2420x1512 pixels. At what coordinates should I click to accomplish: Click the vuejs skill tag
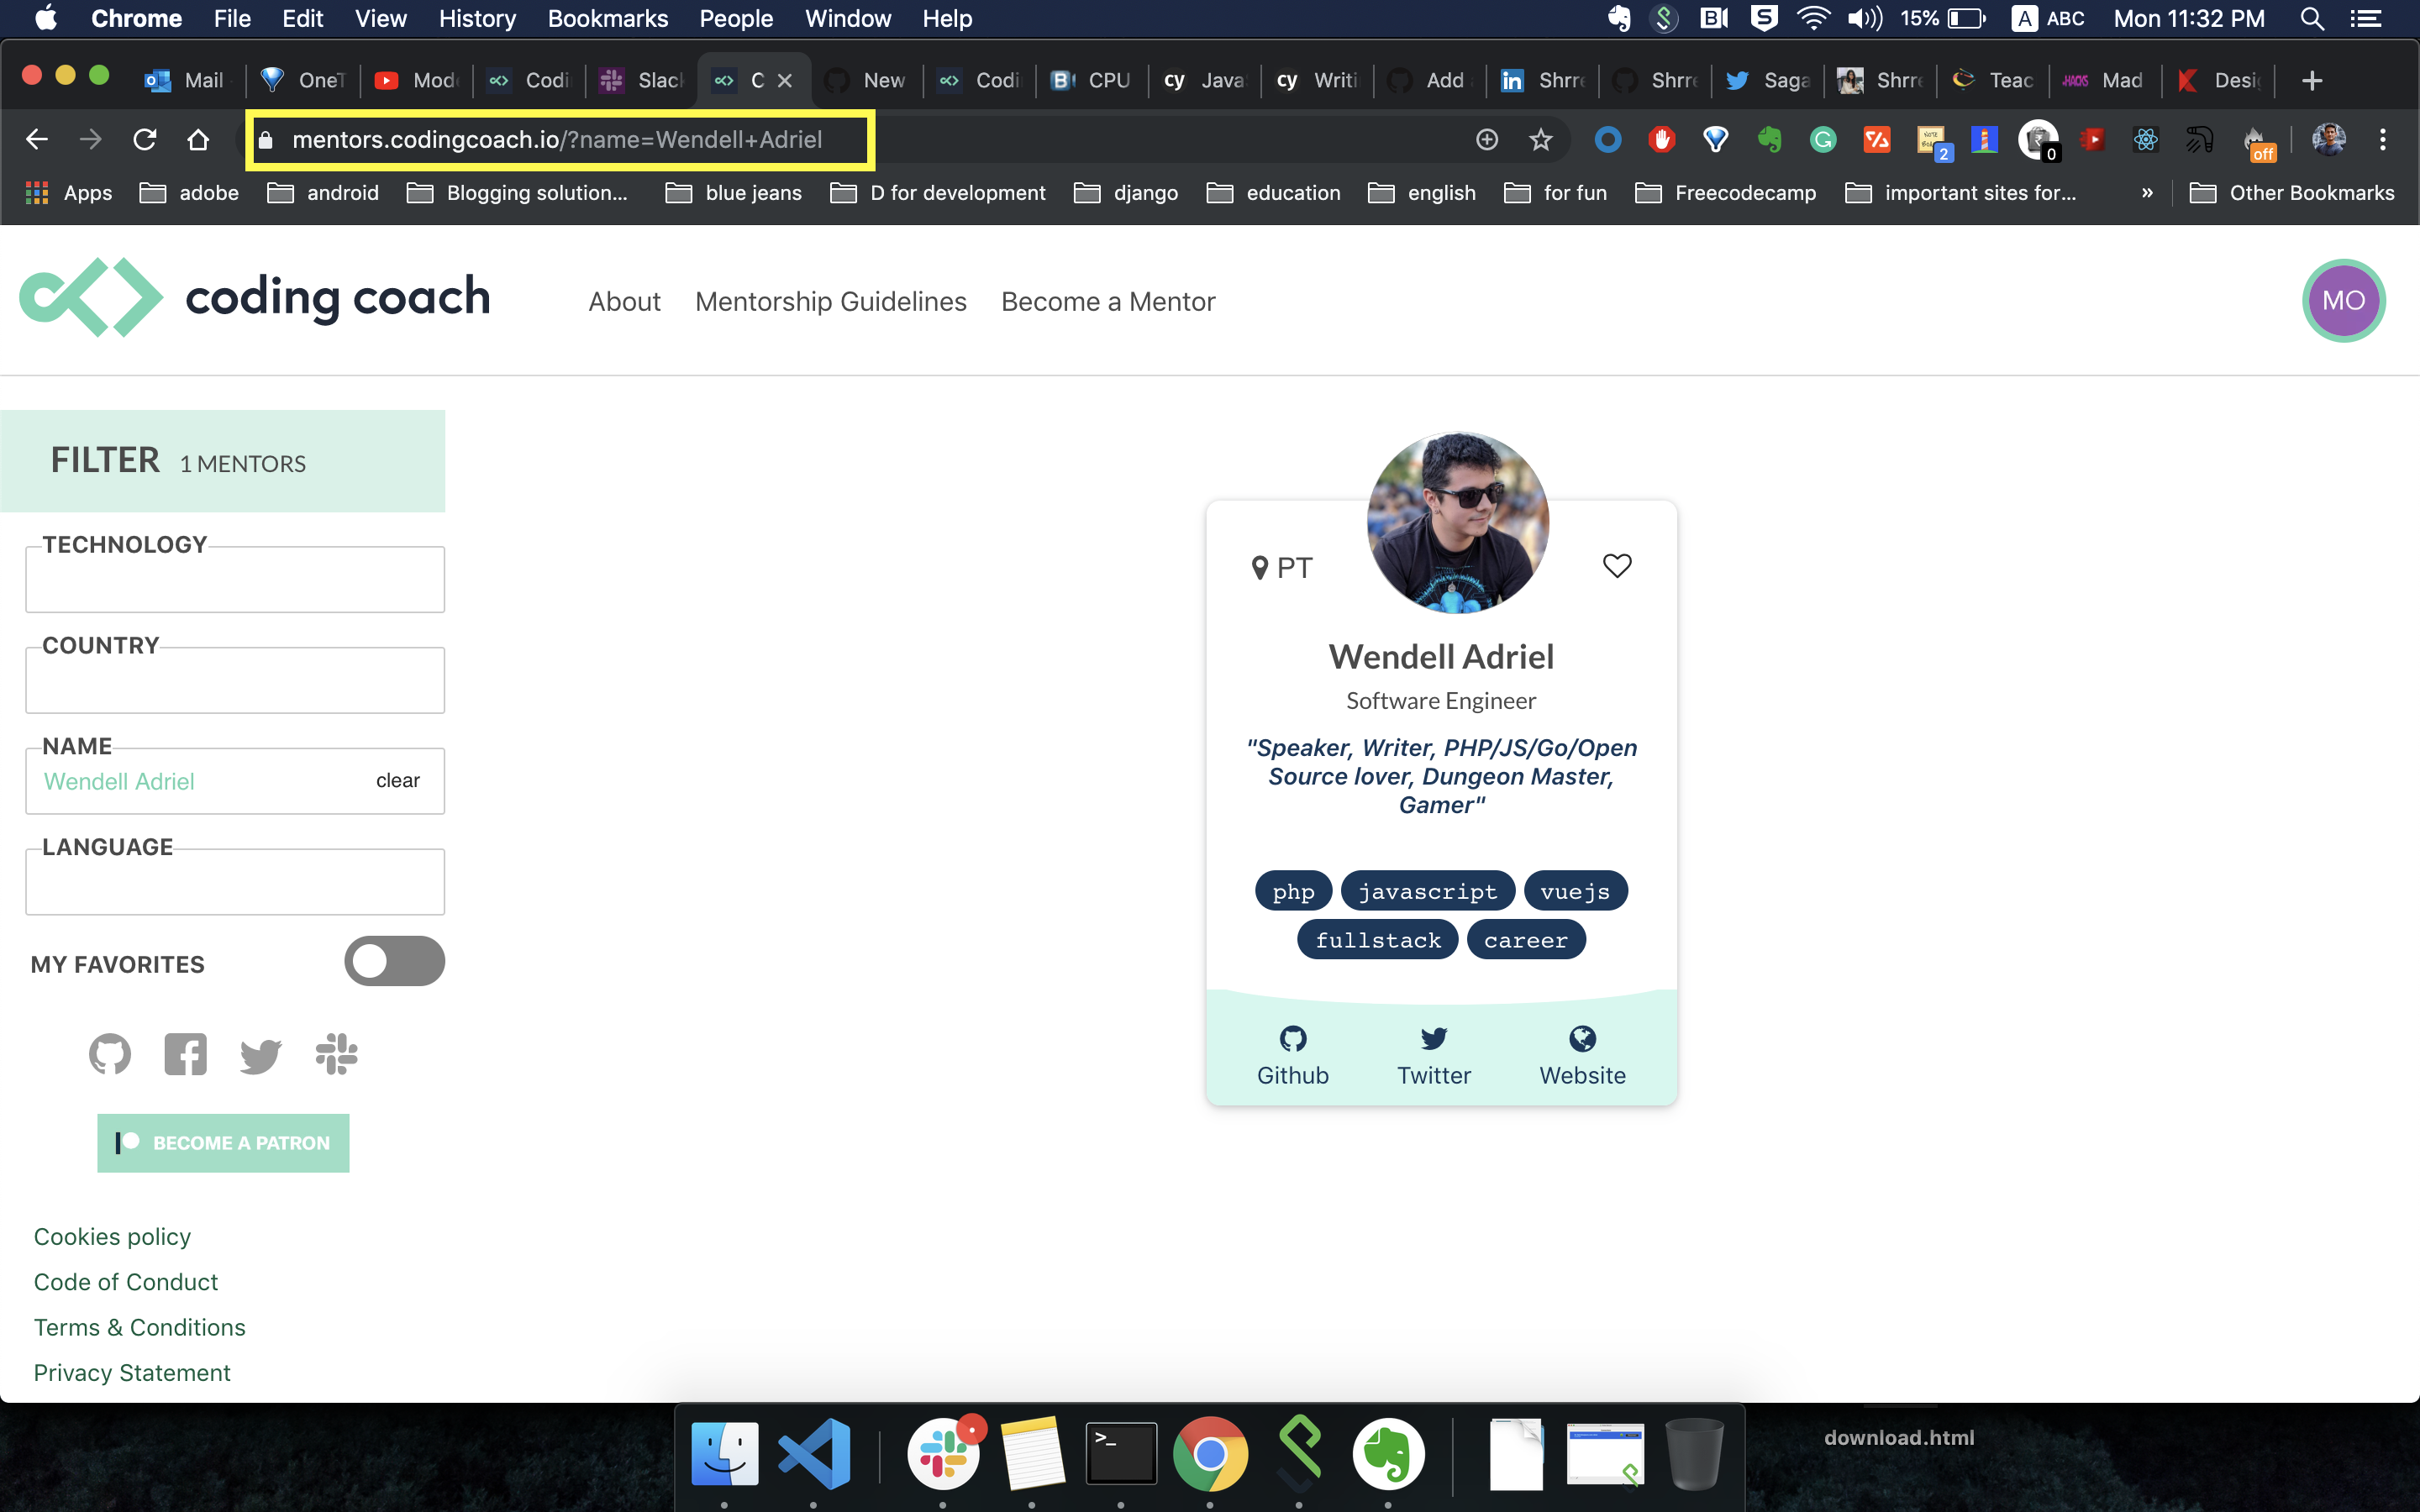1575,891
